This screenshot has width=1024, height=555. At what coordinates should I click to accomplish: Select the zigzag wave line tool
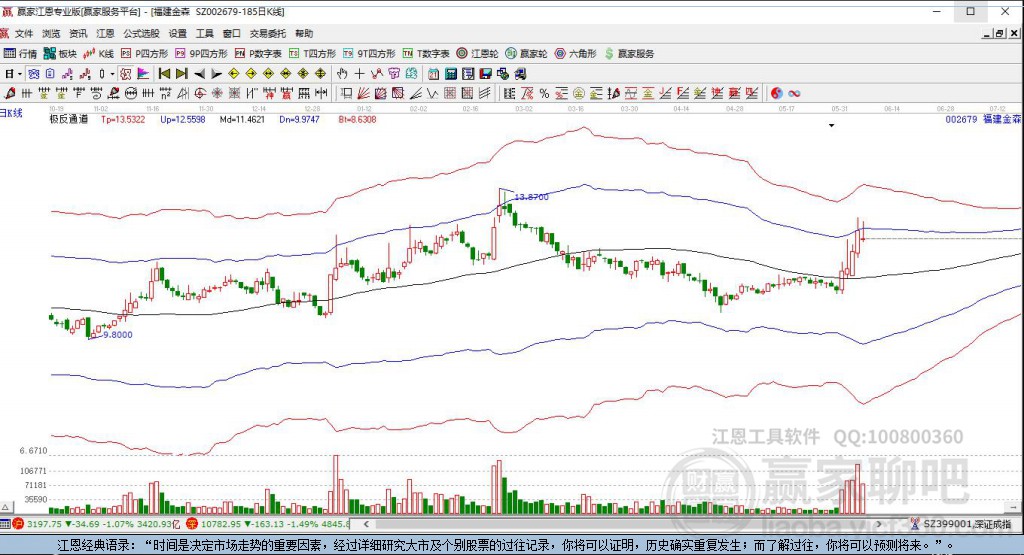tap(432, 93)
